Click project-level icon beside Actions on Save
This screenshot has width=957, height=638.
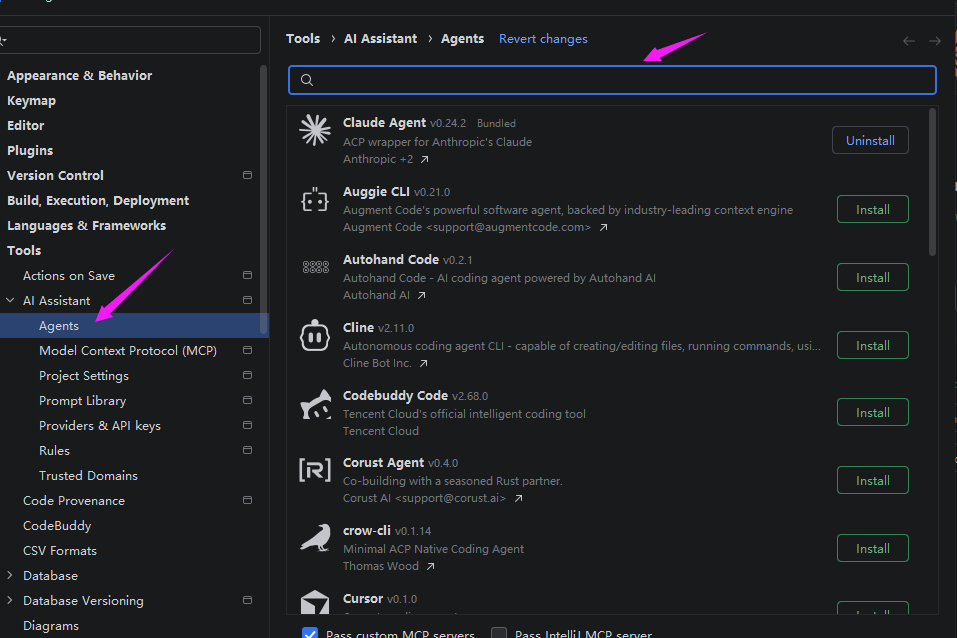[x=247, y=275]
